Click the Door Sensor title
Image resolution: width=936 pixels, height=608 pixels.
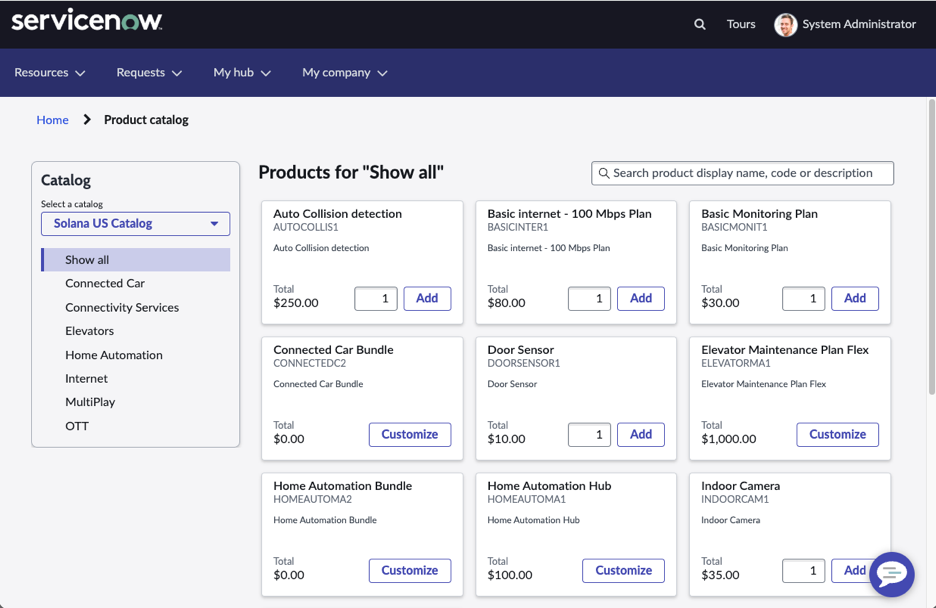click(x=521, y=350)
